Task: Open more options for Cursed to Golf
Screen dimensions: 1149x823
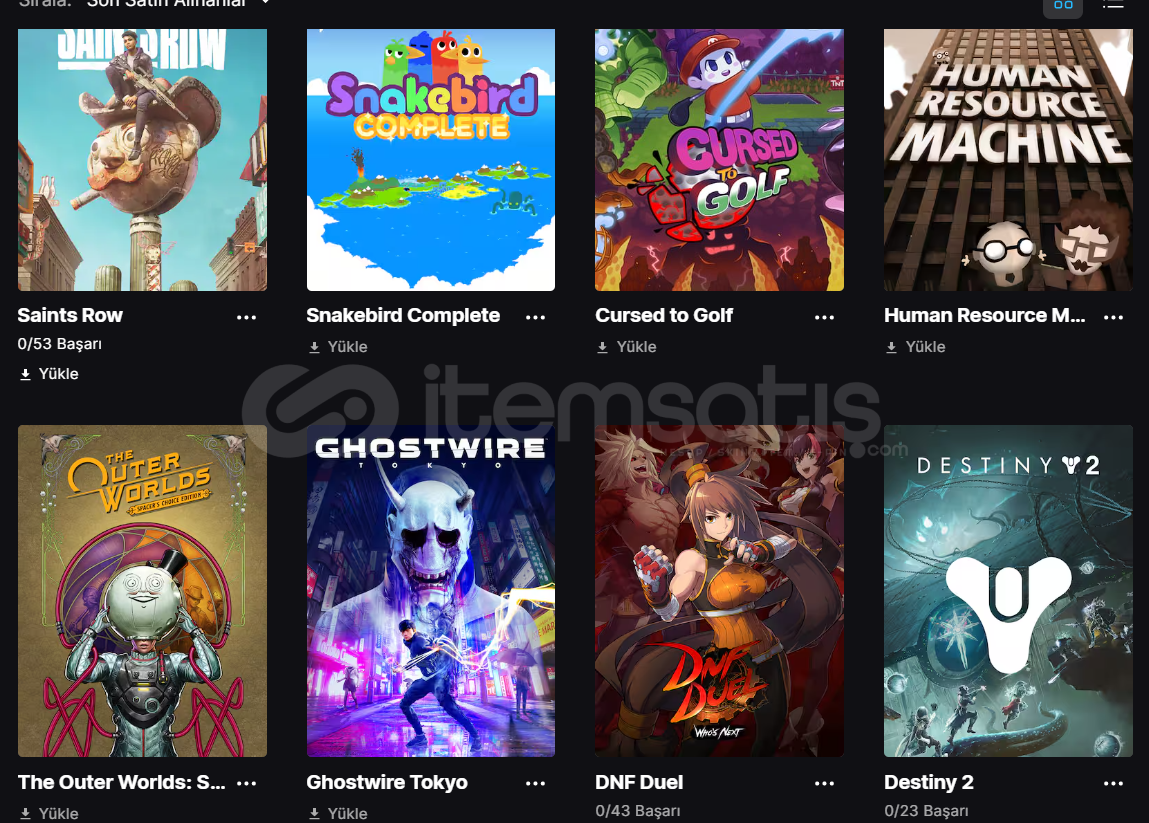Action: pos(824,317)
